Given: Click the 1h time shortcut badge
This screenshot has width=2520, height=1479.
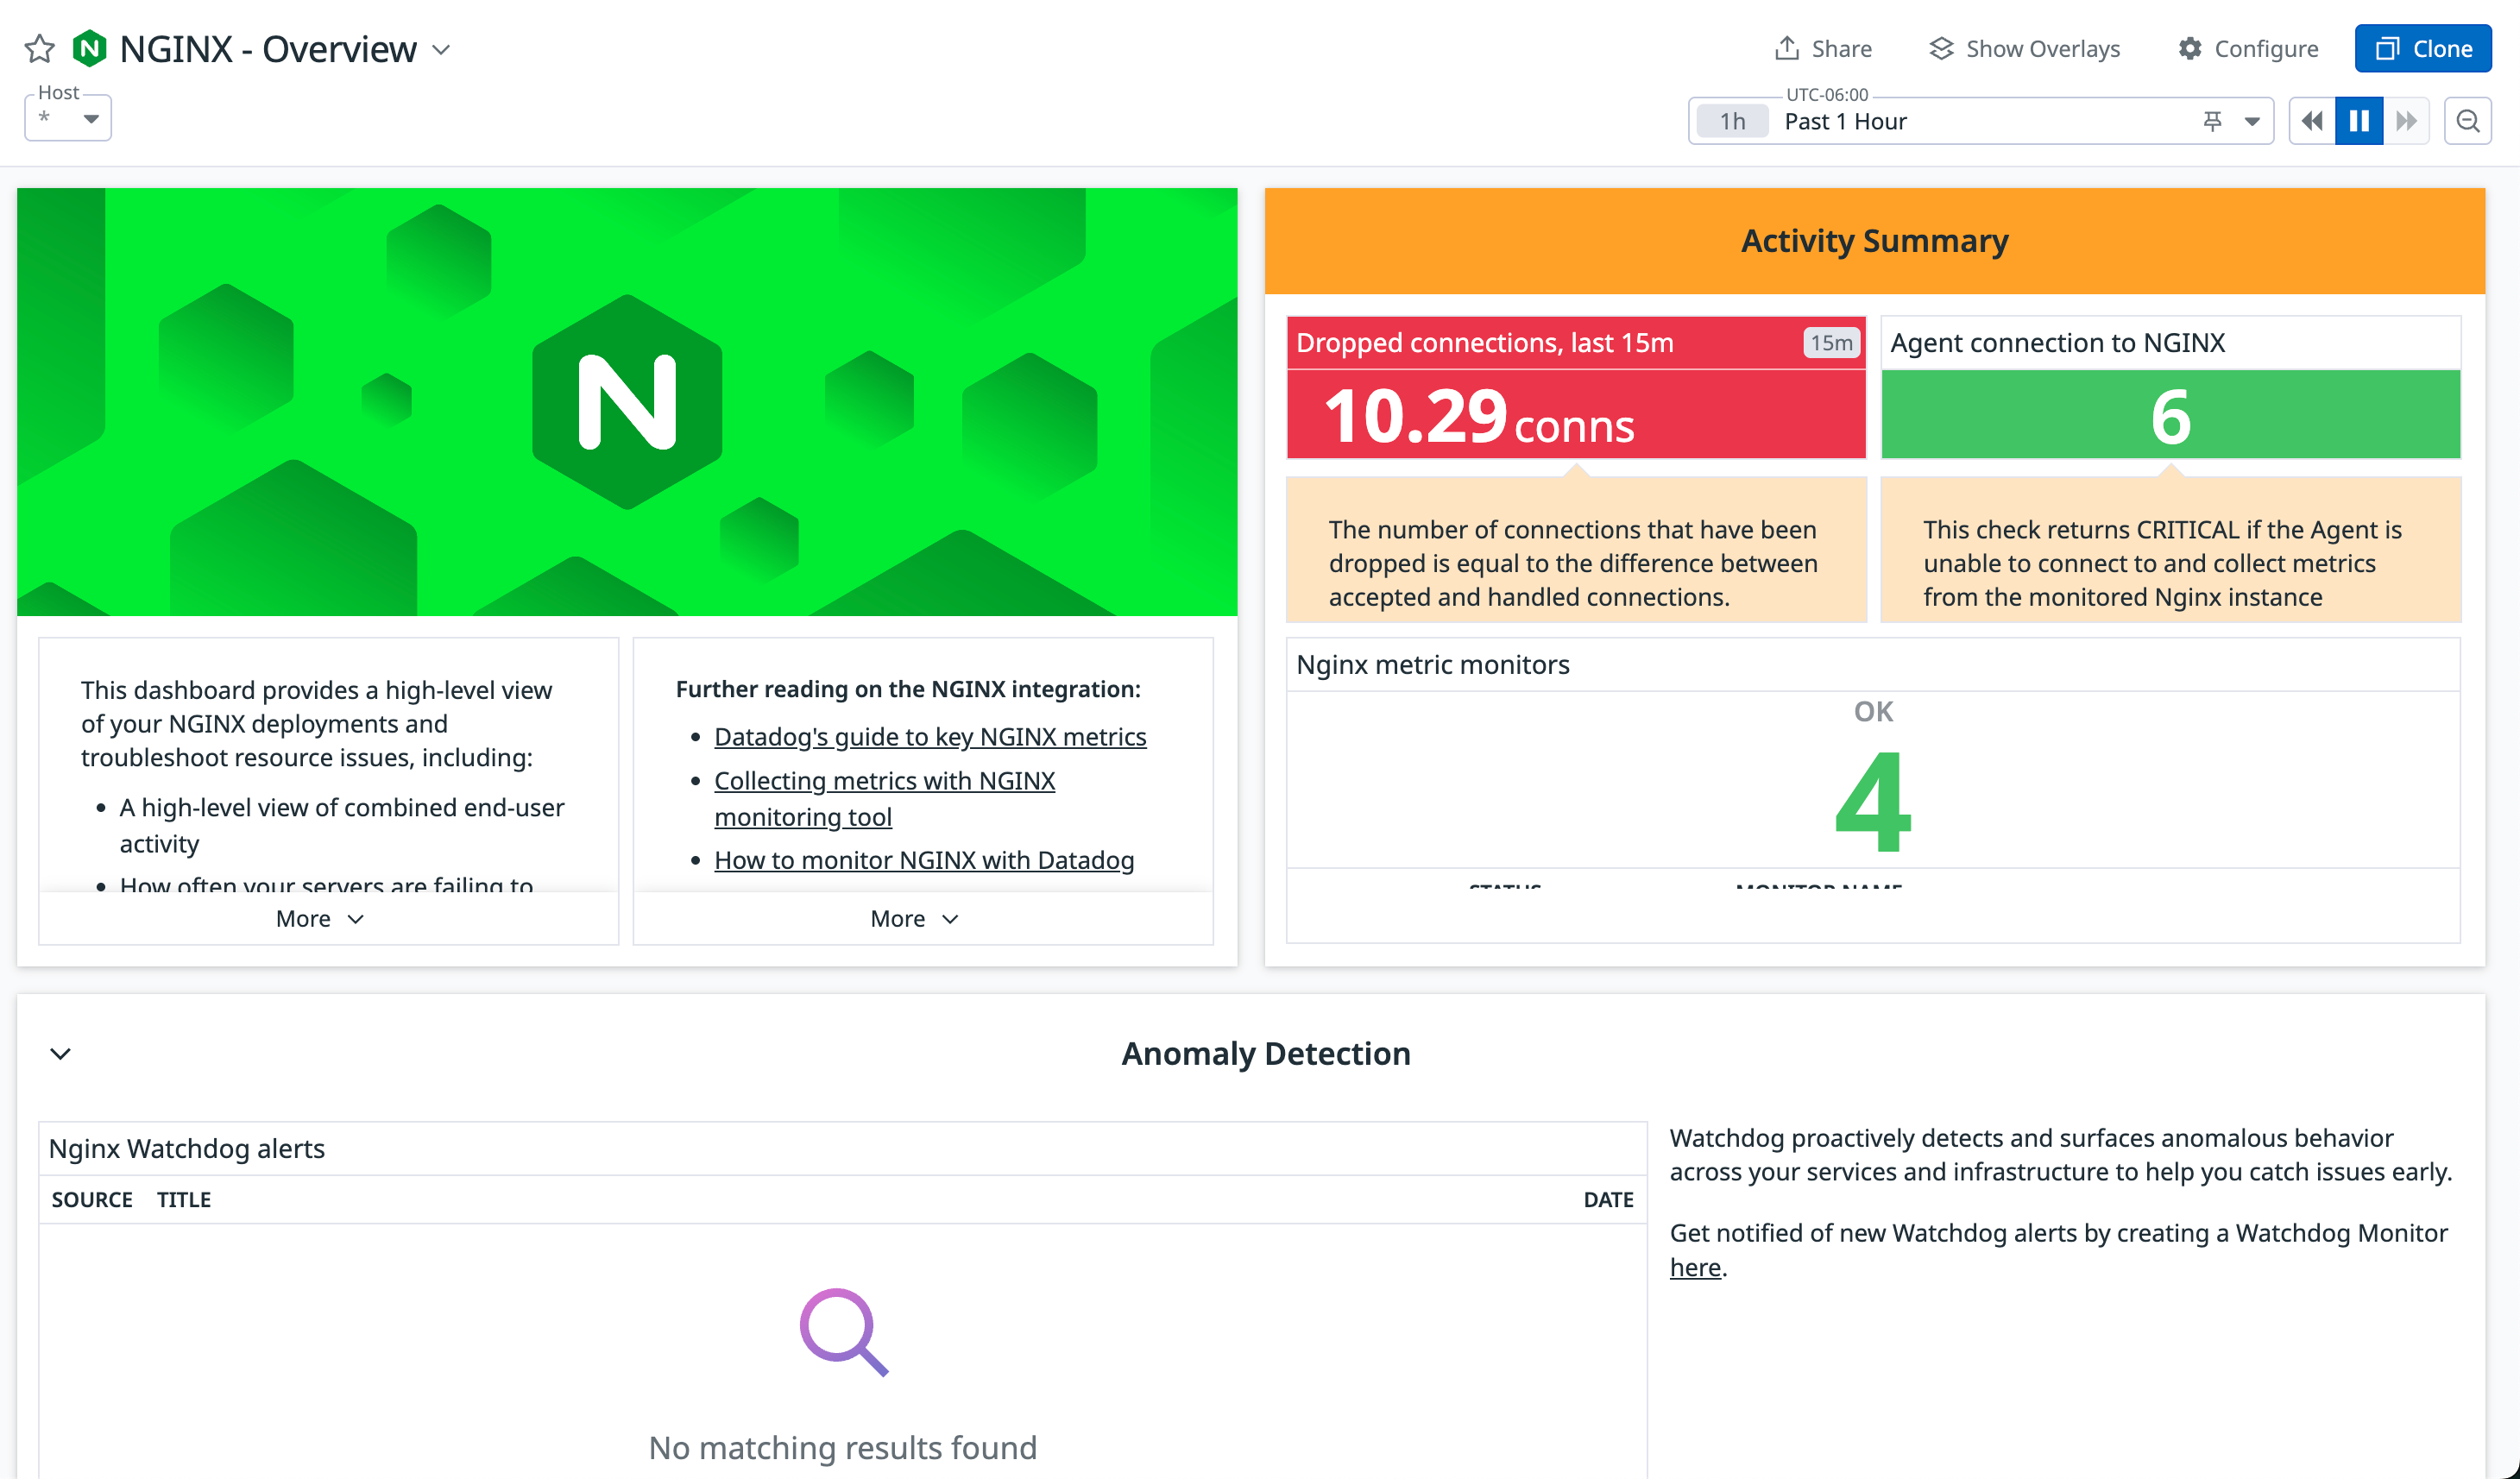Looking at the screenshot, I should (x=1732, y=121).
